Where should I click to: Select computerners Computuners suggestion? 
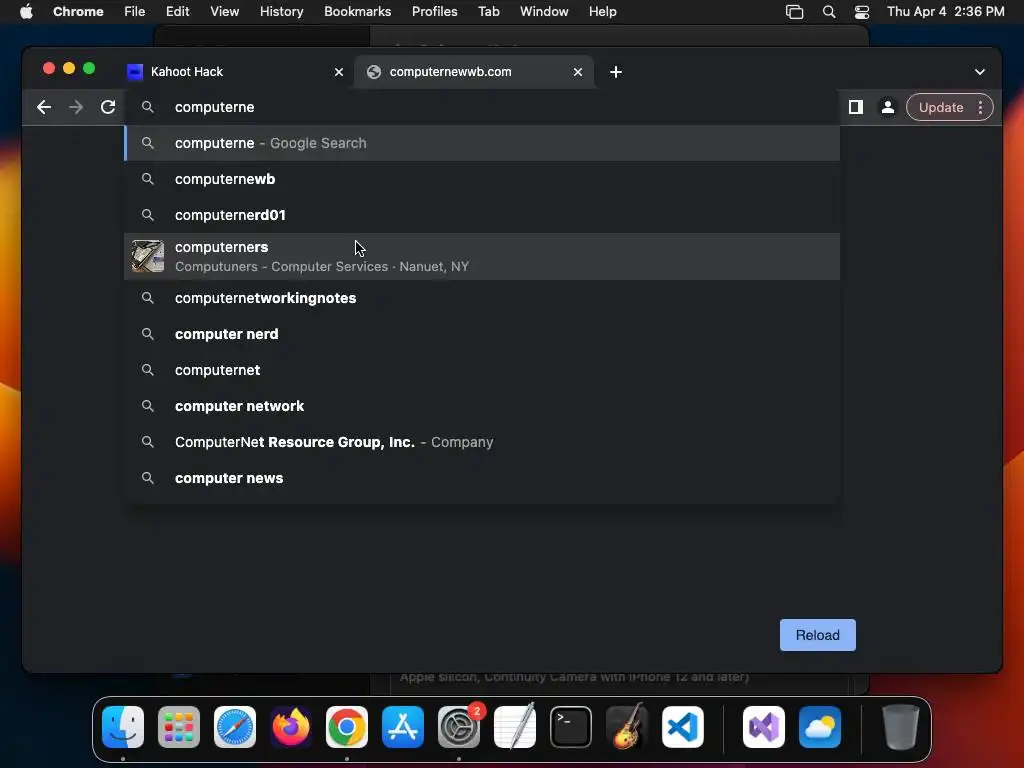[482, 257]
